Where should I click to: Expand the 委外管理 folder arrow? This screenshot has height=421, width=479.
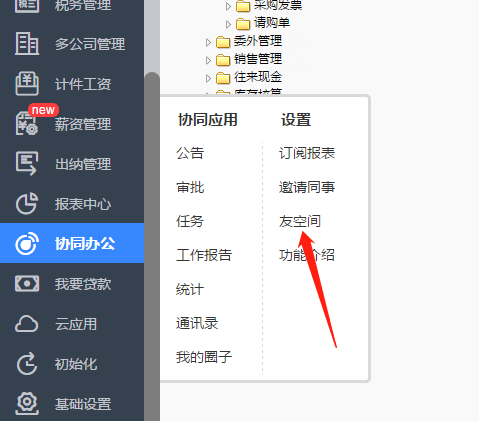click(208, 42)
